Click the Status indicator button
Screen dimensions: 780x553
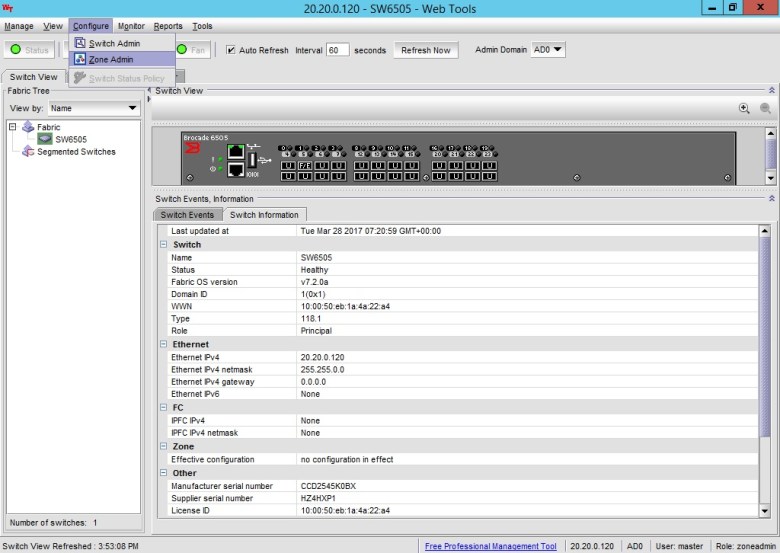coord(29,50)
